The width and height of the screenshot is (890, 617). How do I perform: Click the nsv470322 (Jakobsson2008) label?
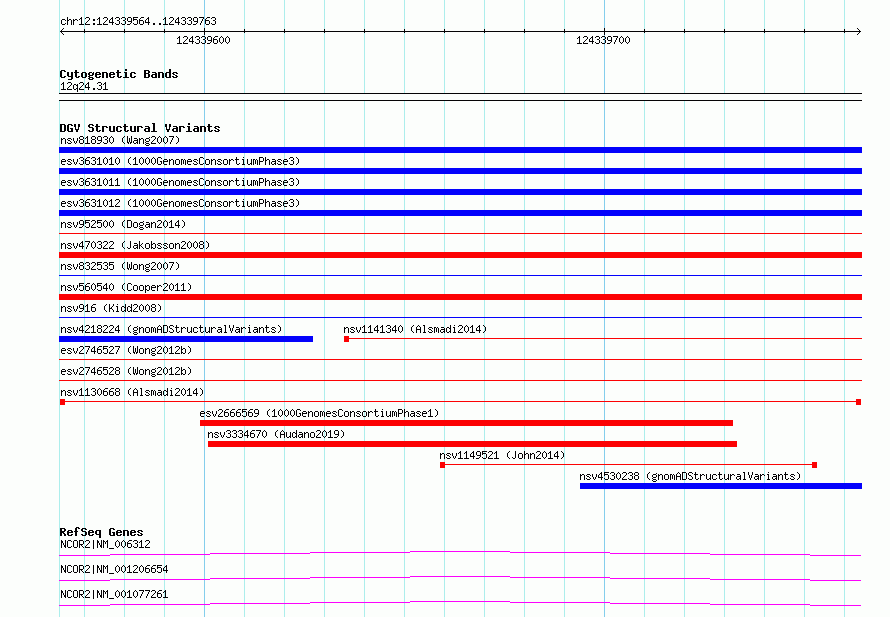coord(135,245)
